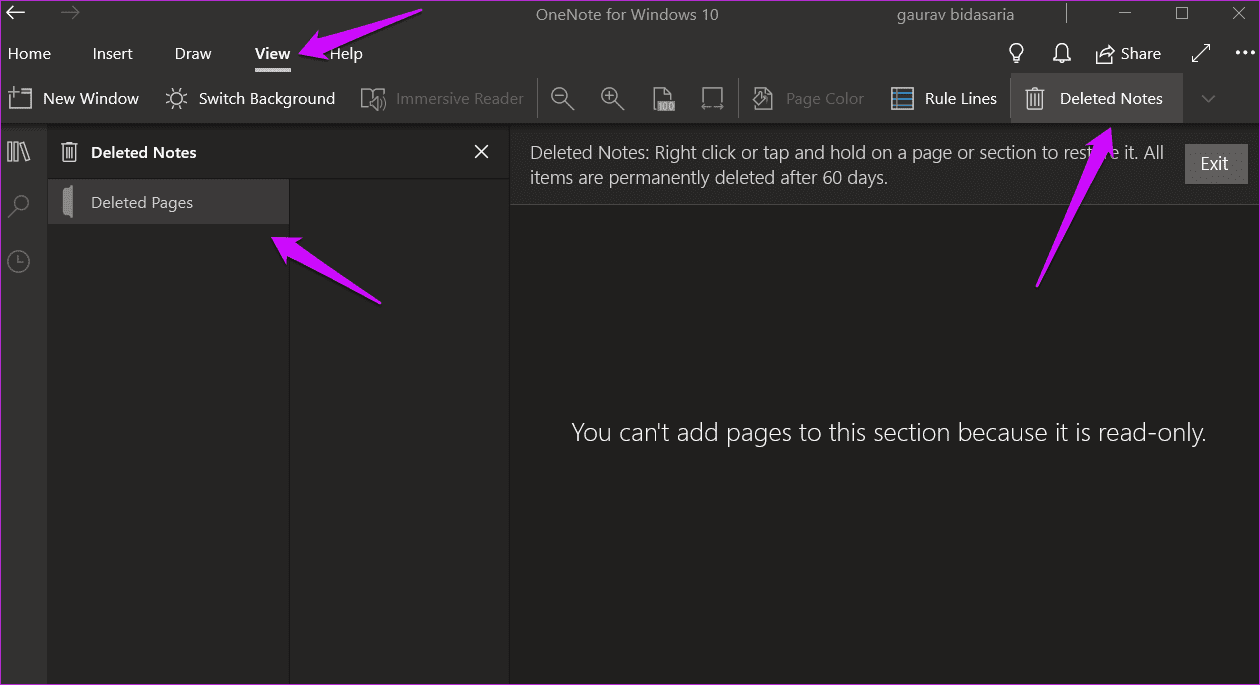
Task: Expand the ribbon overflow chevron
Action: (1208, 98)
